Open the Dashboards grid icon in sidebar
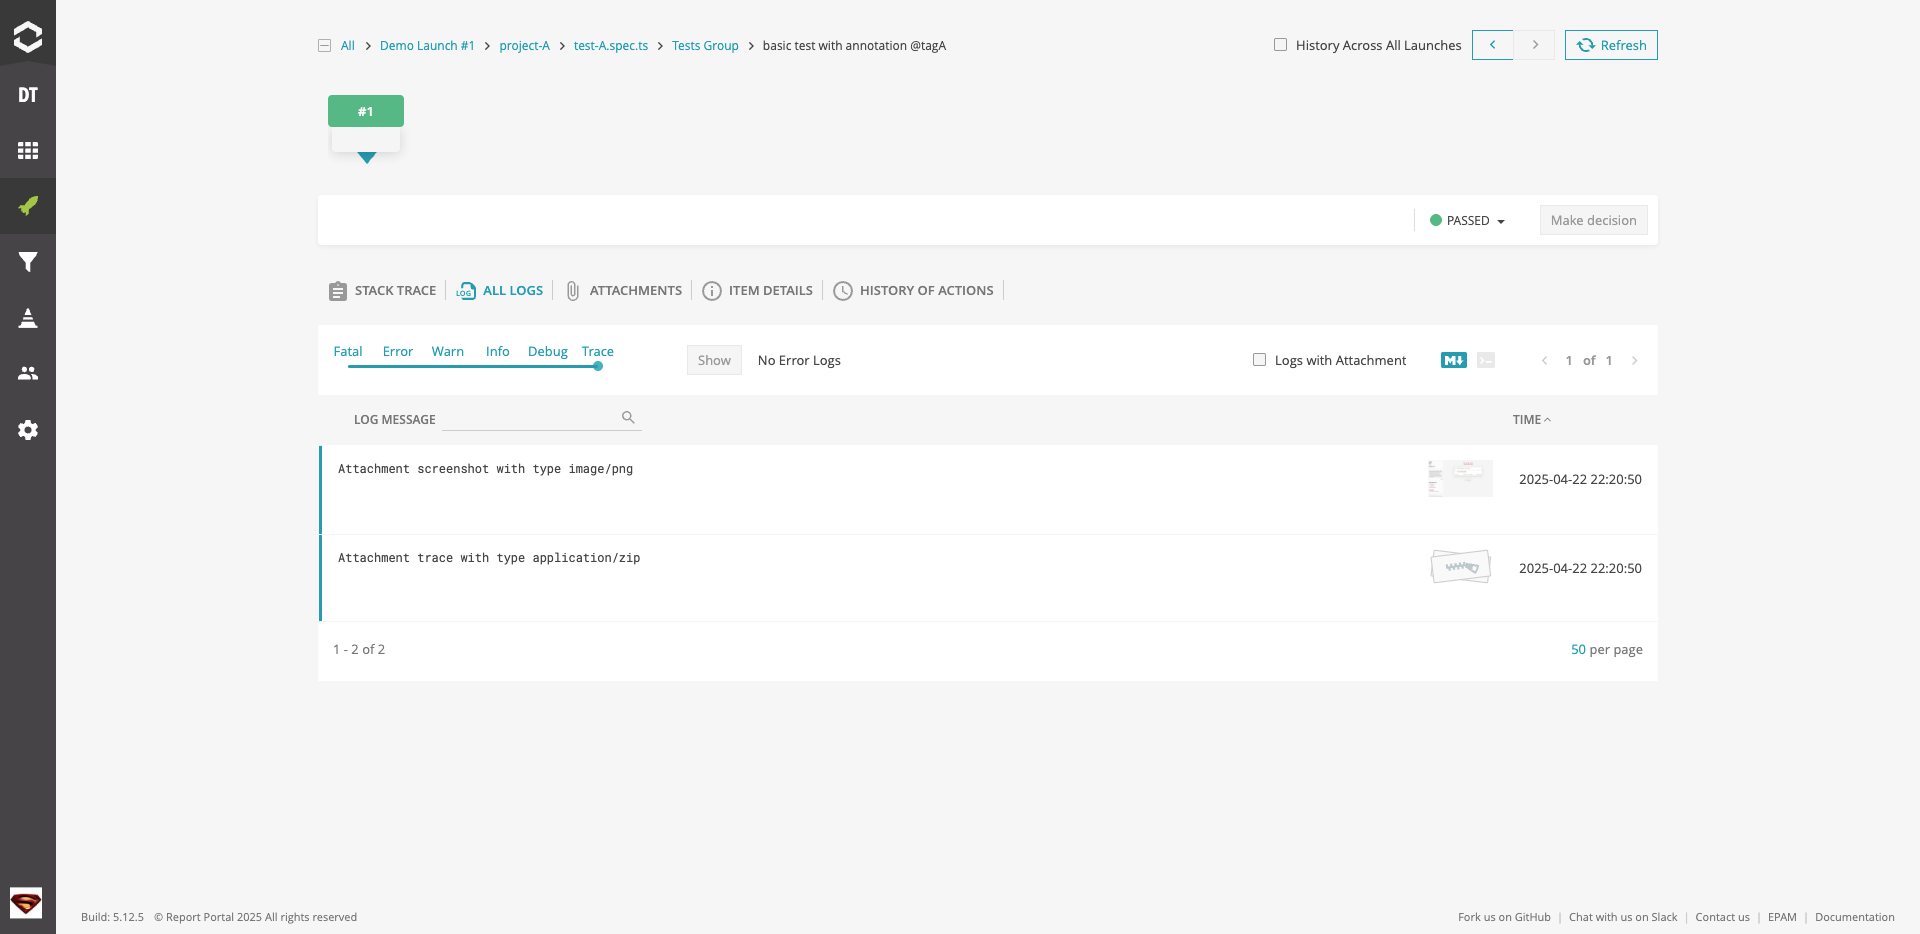1920x934 pixels. click(x=28, y=150)
